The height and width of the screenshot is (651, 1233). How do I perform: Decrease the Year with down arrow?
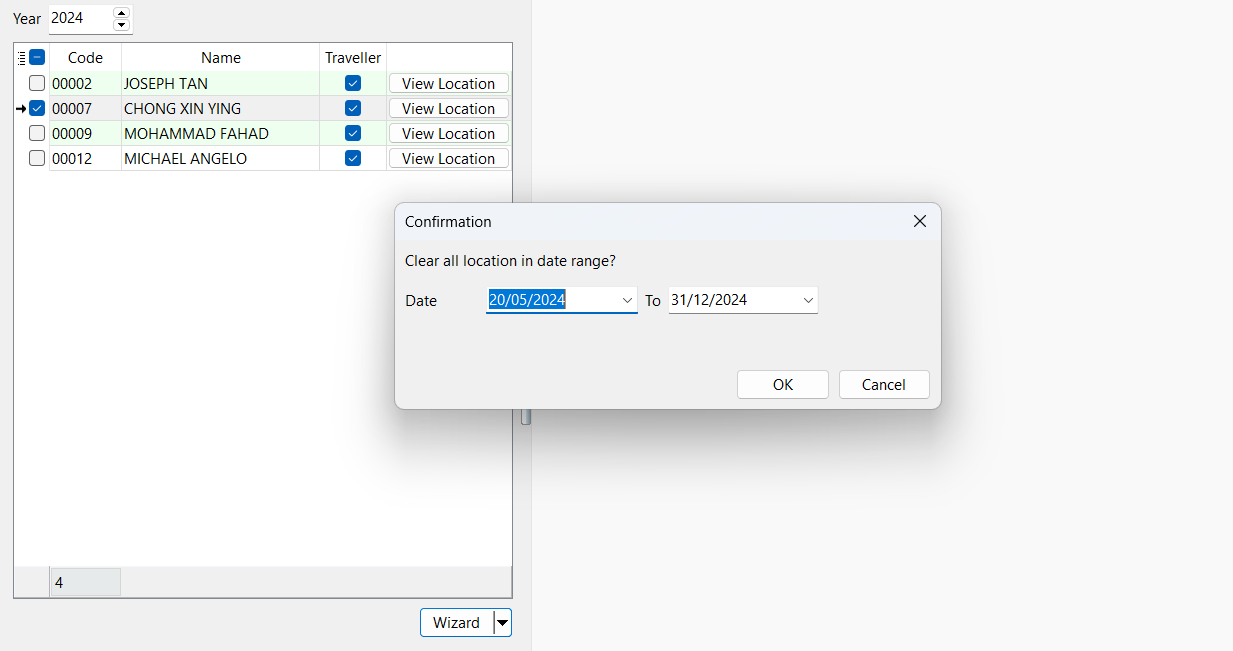coord(122,25)
